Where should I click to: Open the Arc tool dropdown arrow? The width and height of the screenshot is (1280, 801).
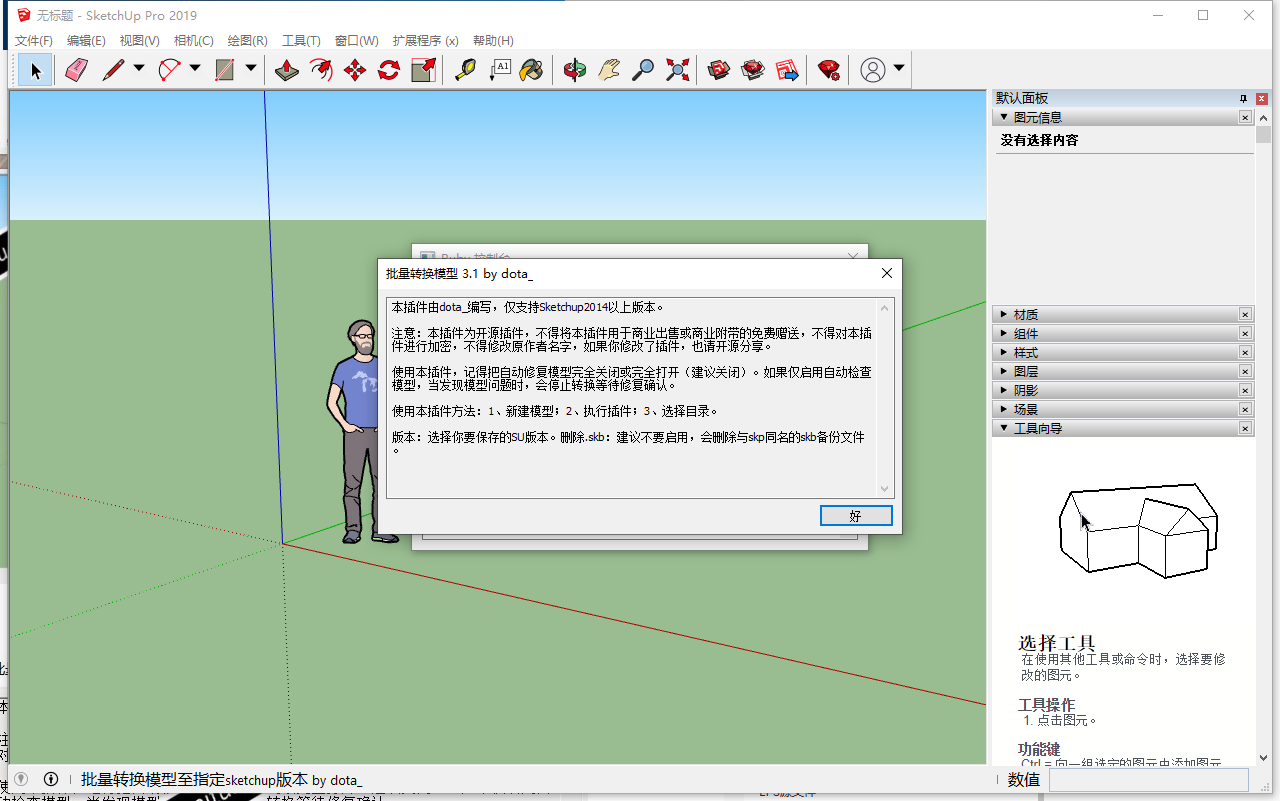(x=195, y=69)
